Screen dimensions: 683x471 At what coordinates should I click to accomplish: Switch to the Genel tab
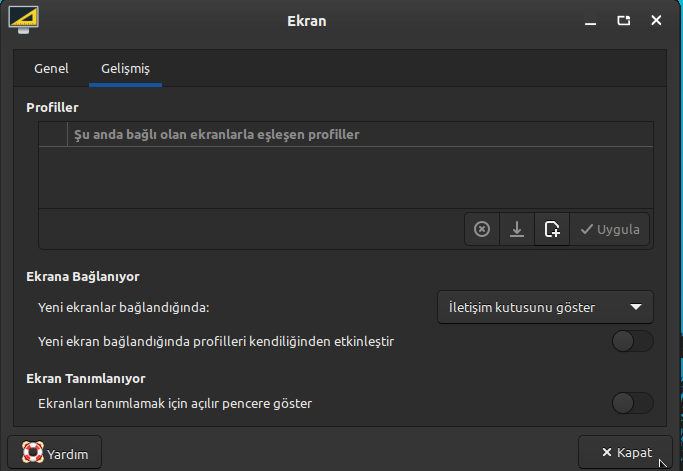coord(51,68)
